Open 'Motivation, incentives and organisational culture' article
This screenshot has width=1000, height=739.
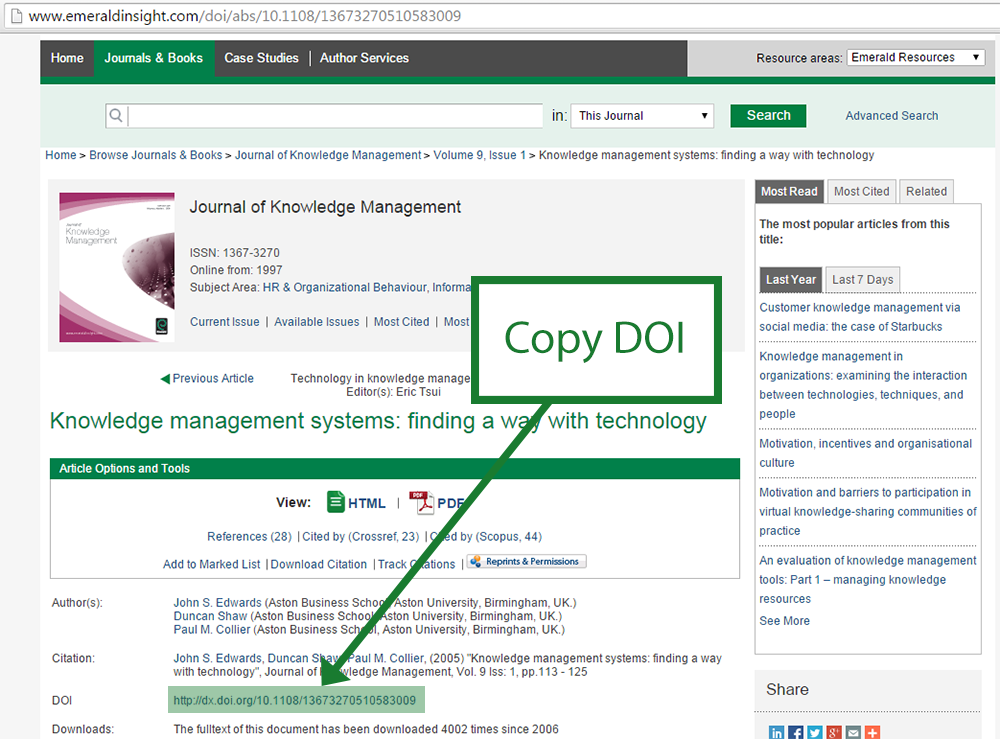click(865, 453)
